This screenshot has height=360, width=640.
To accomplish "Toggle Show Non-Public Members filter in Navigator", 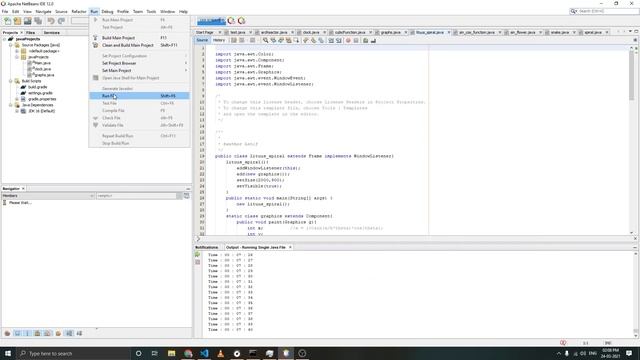I will pyautogui.click(x=37, y=333).
